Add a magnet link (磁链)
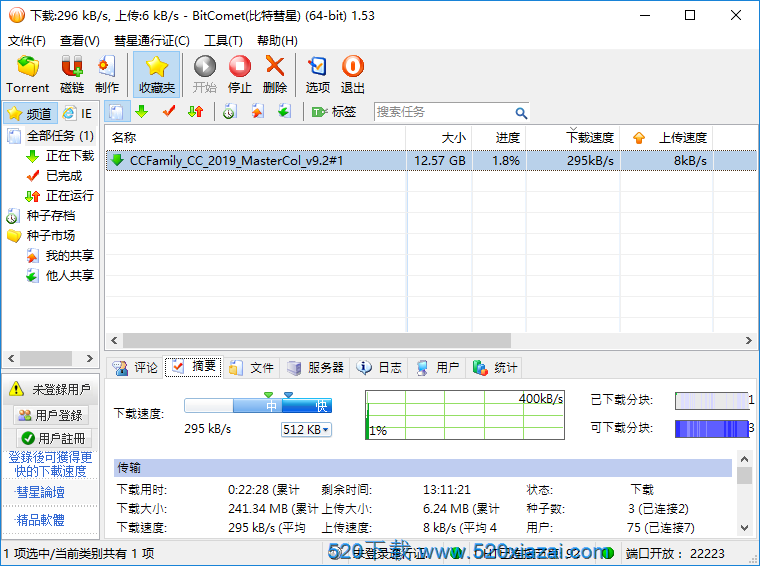This screenshot has height=566, width=760. [72, 75]
